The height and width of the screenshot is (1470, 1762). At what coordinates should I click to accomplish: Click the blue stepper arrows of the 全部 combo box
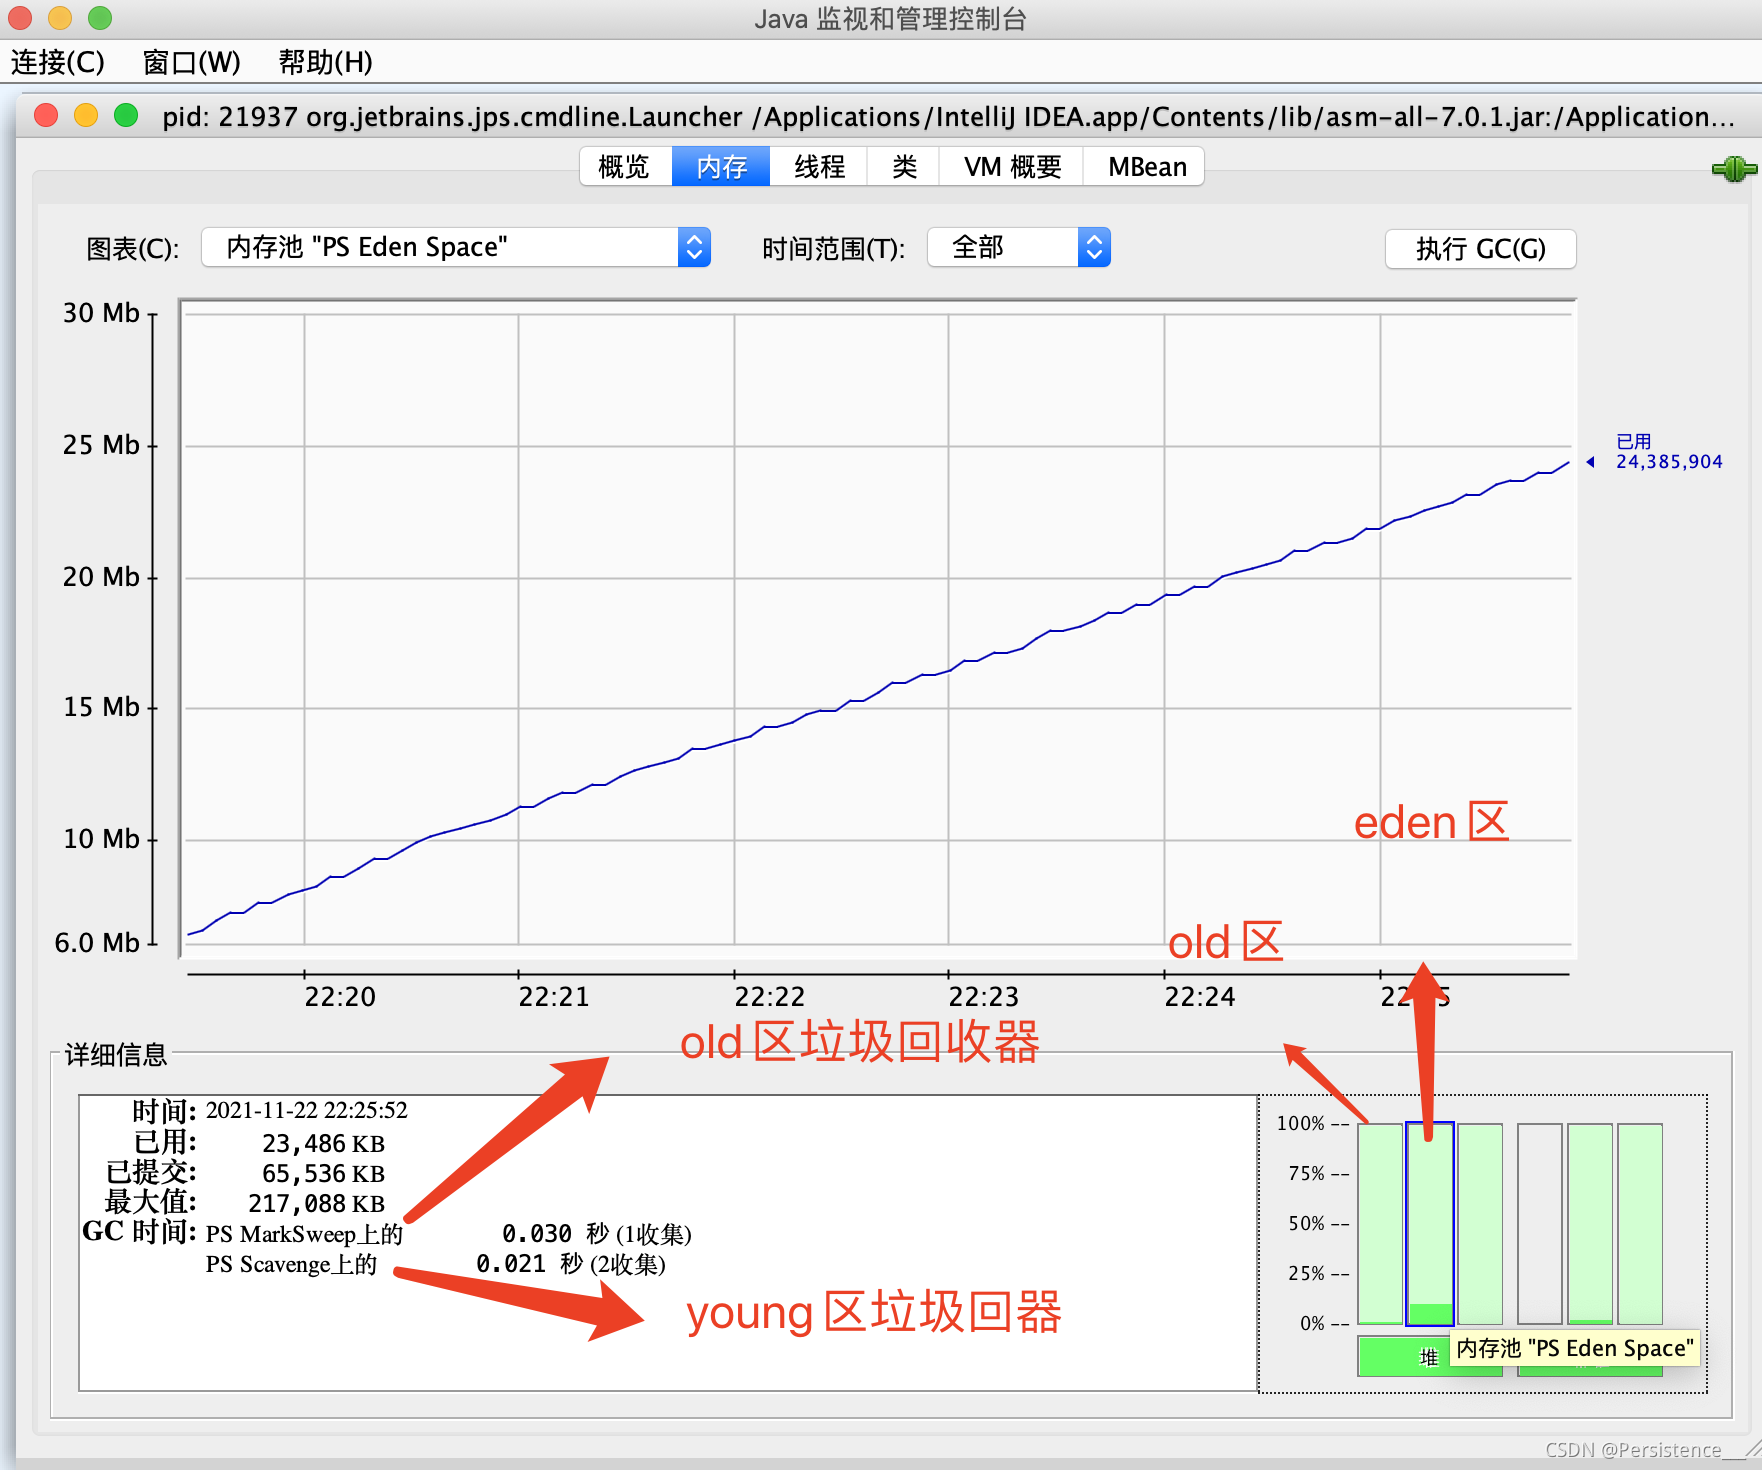coord(1094,247)
